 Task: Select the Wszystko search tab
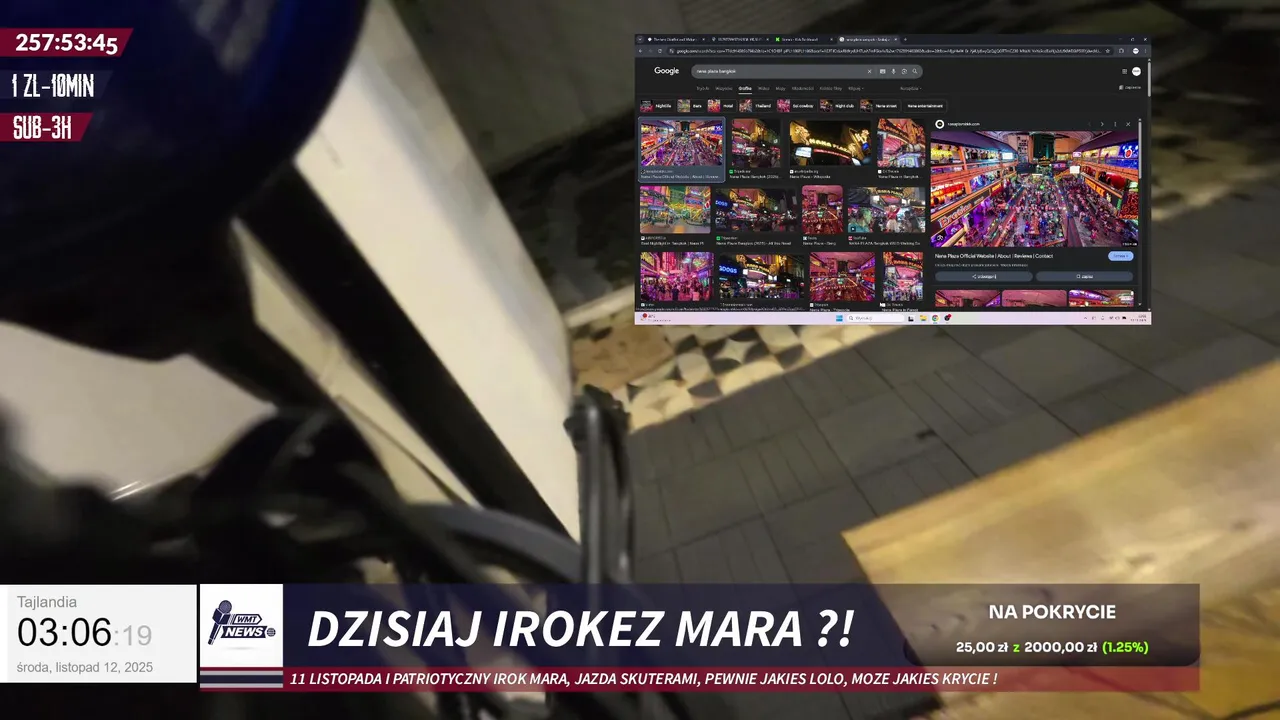point(724,88)
